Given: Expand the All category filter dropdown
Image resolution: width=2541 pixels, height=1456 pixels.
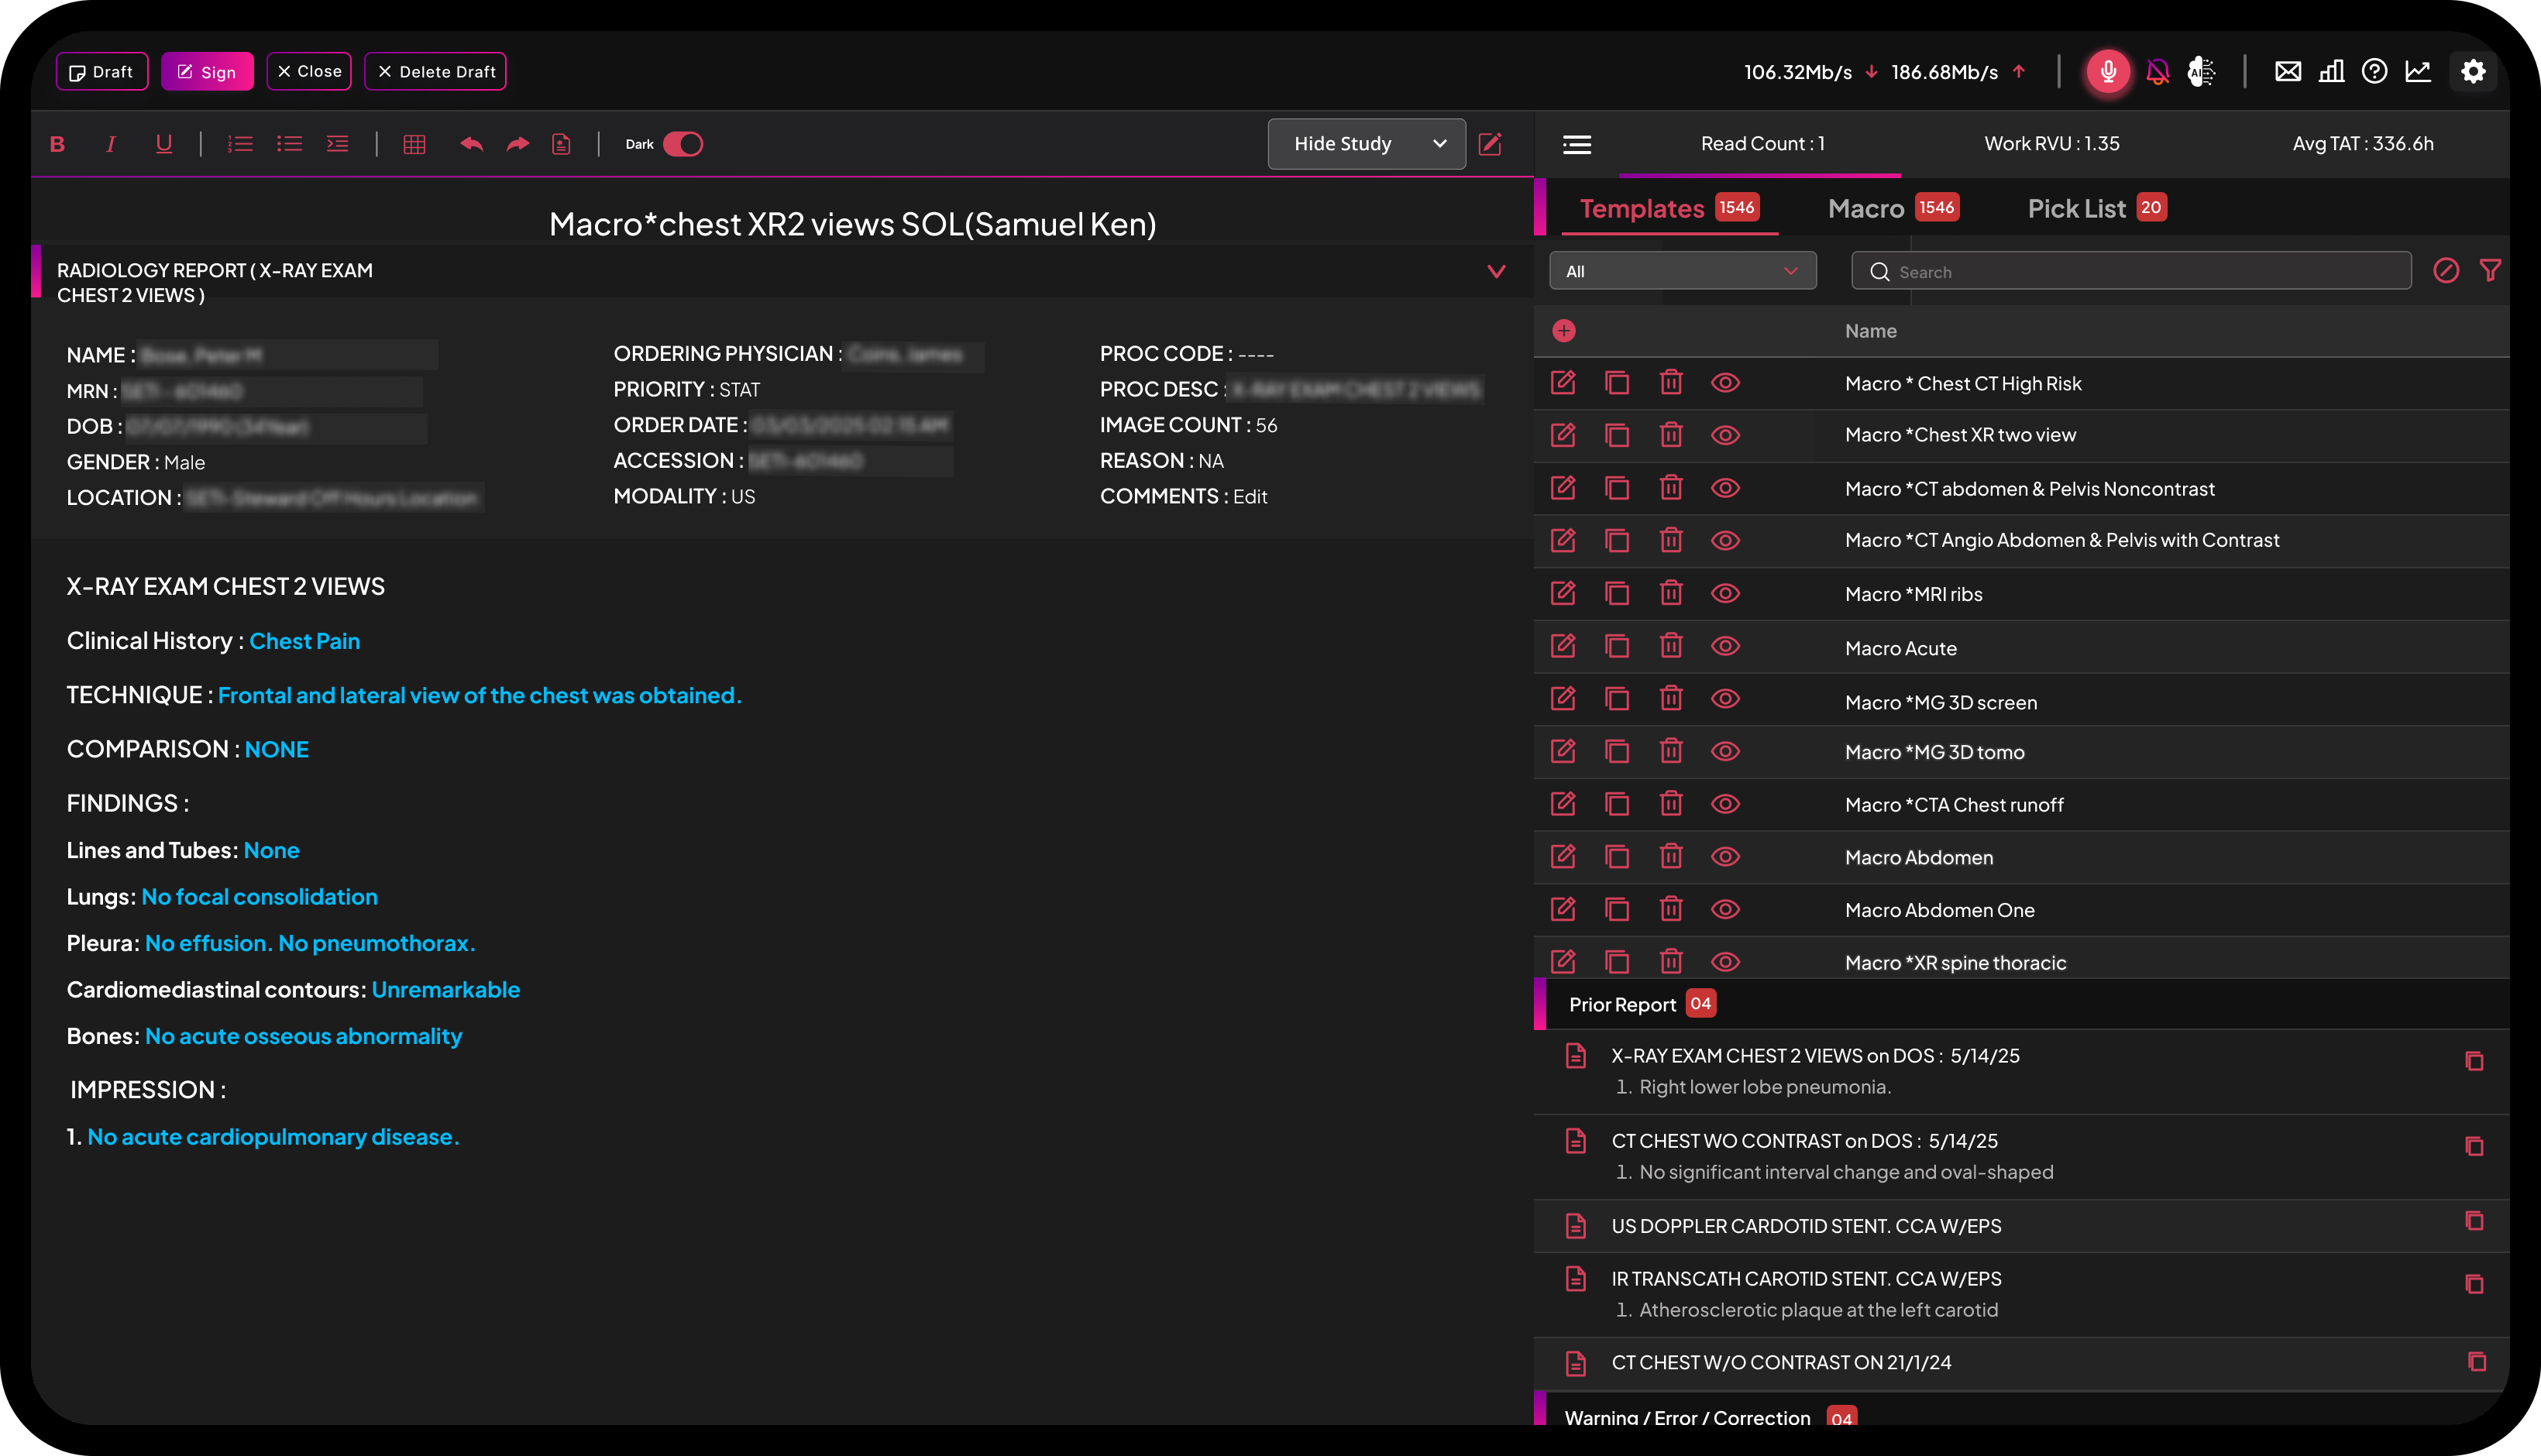Looking at the screenshot, I should (1682, 271).
